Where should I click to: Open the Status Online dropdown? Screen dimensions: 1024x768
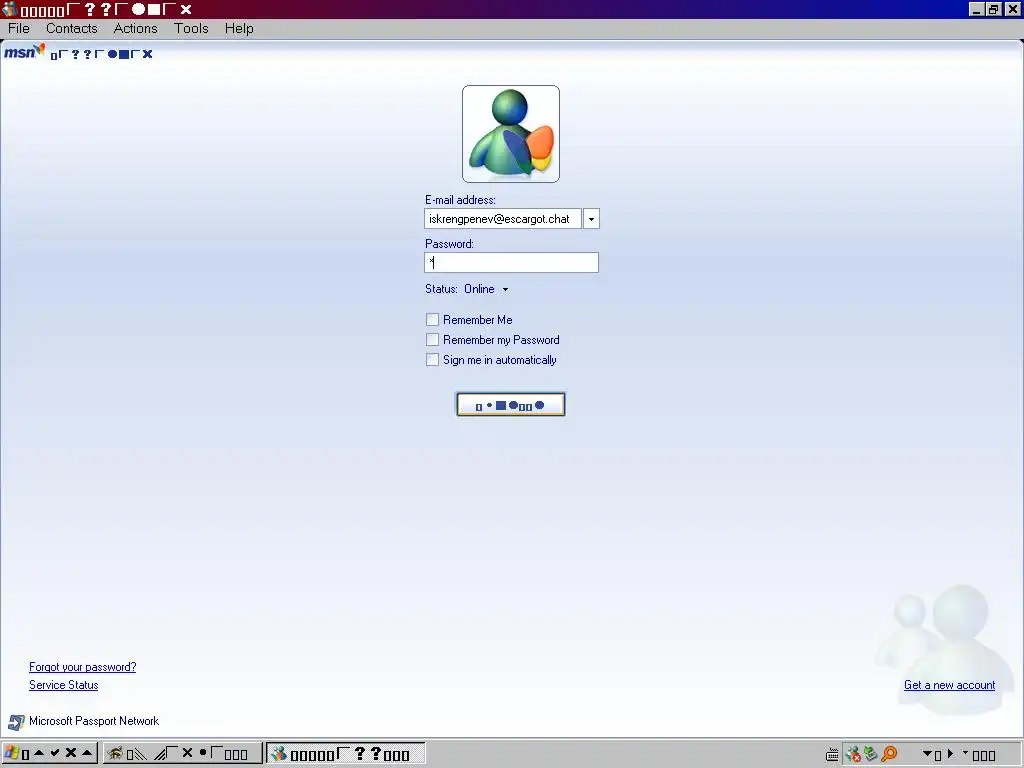(x=486, y=289)
